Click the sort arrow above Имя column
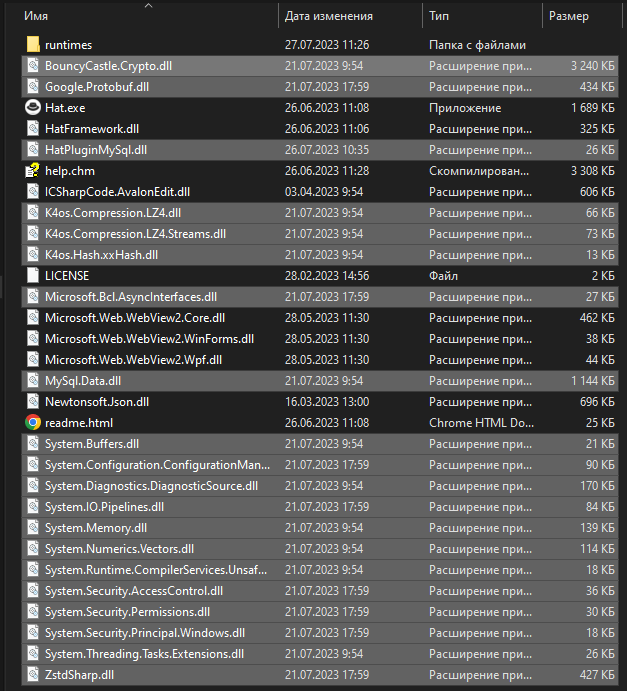This screenshot has height=691, width=627. [x=149, y=6]
